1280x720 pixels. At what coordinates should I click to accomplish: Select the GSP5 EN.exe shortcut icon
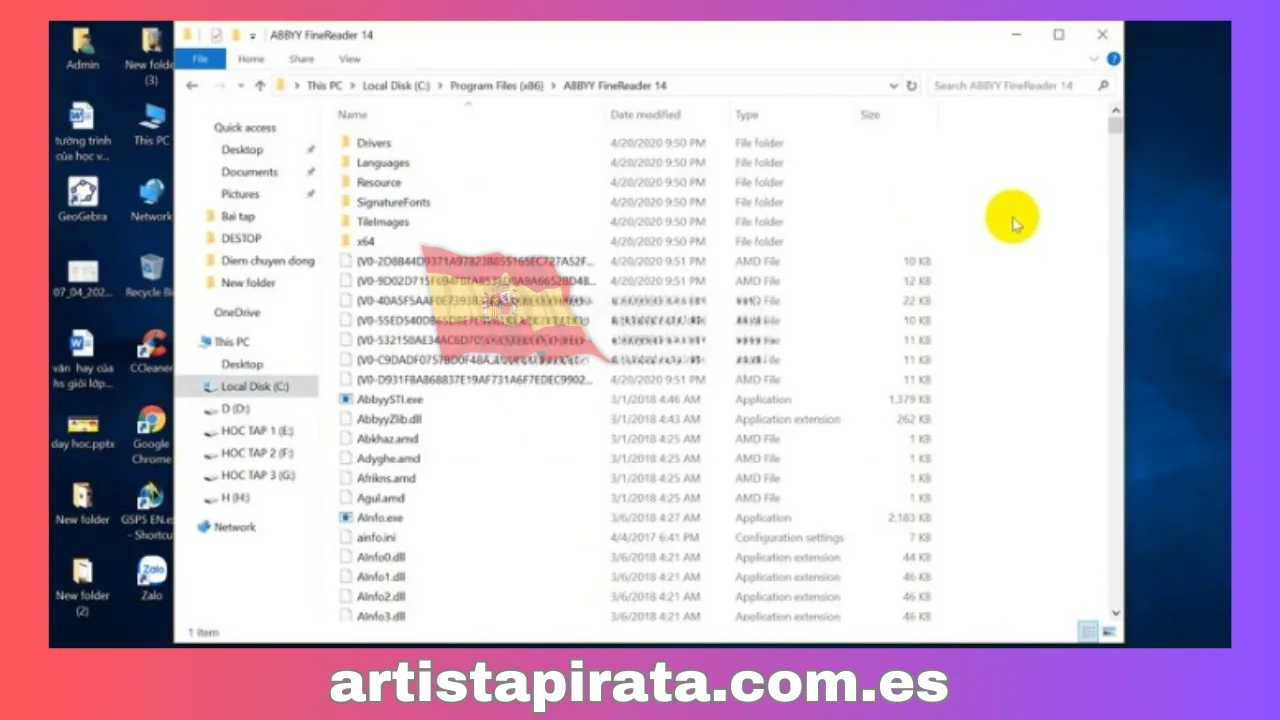pyautogui.click(x=150, y=511)
